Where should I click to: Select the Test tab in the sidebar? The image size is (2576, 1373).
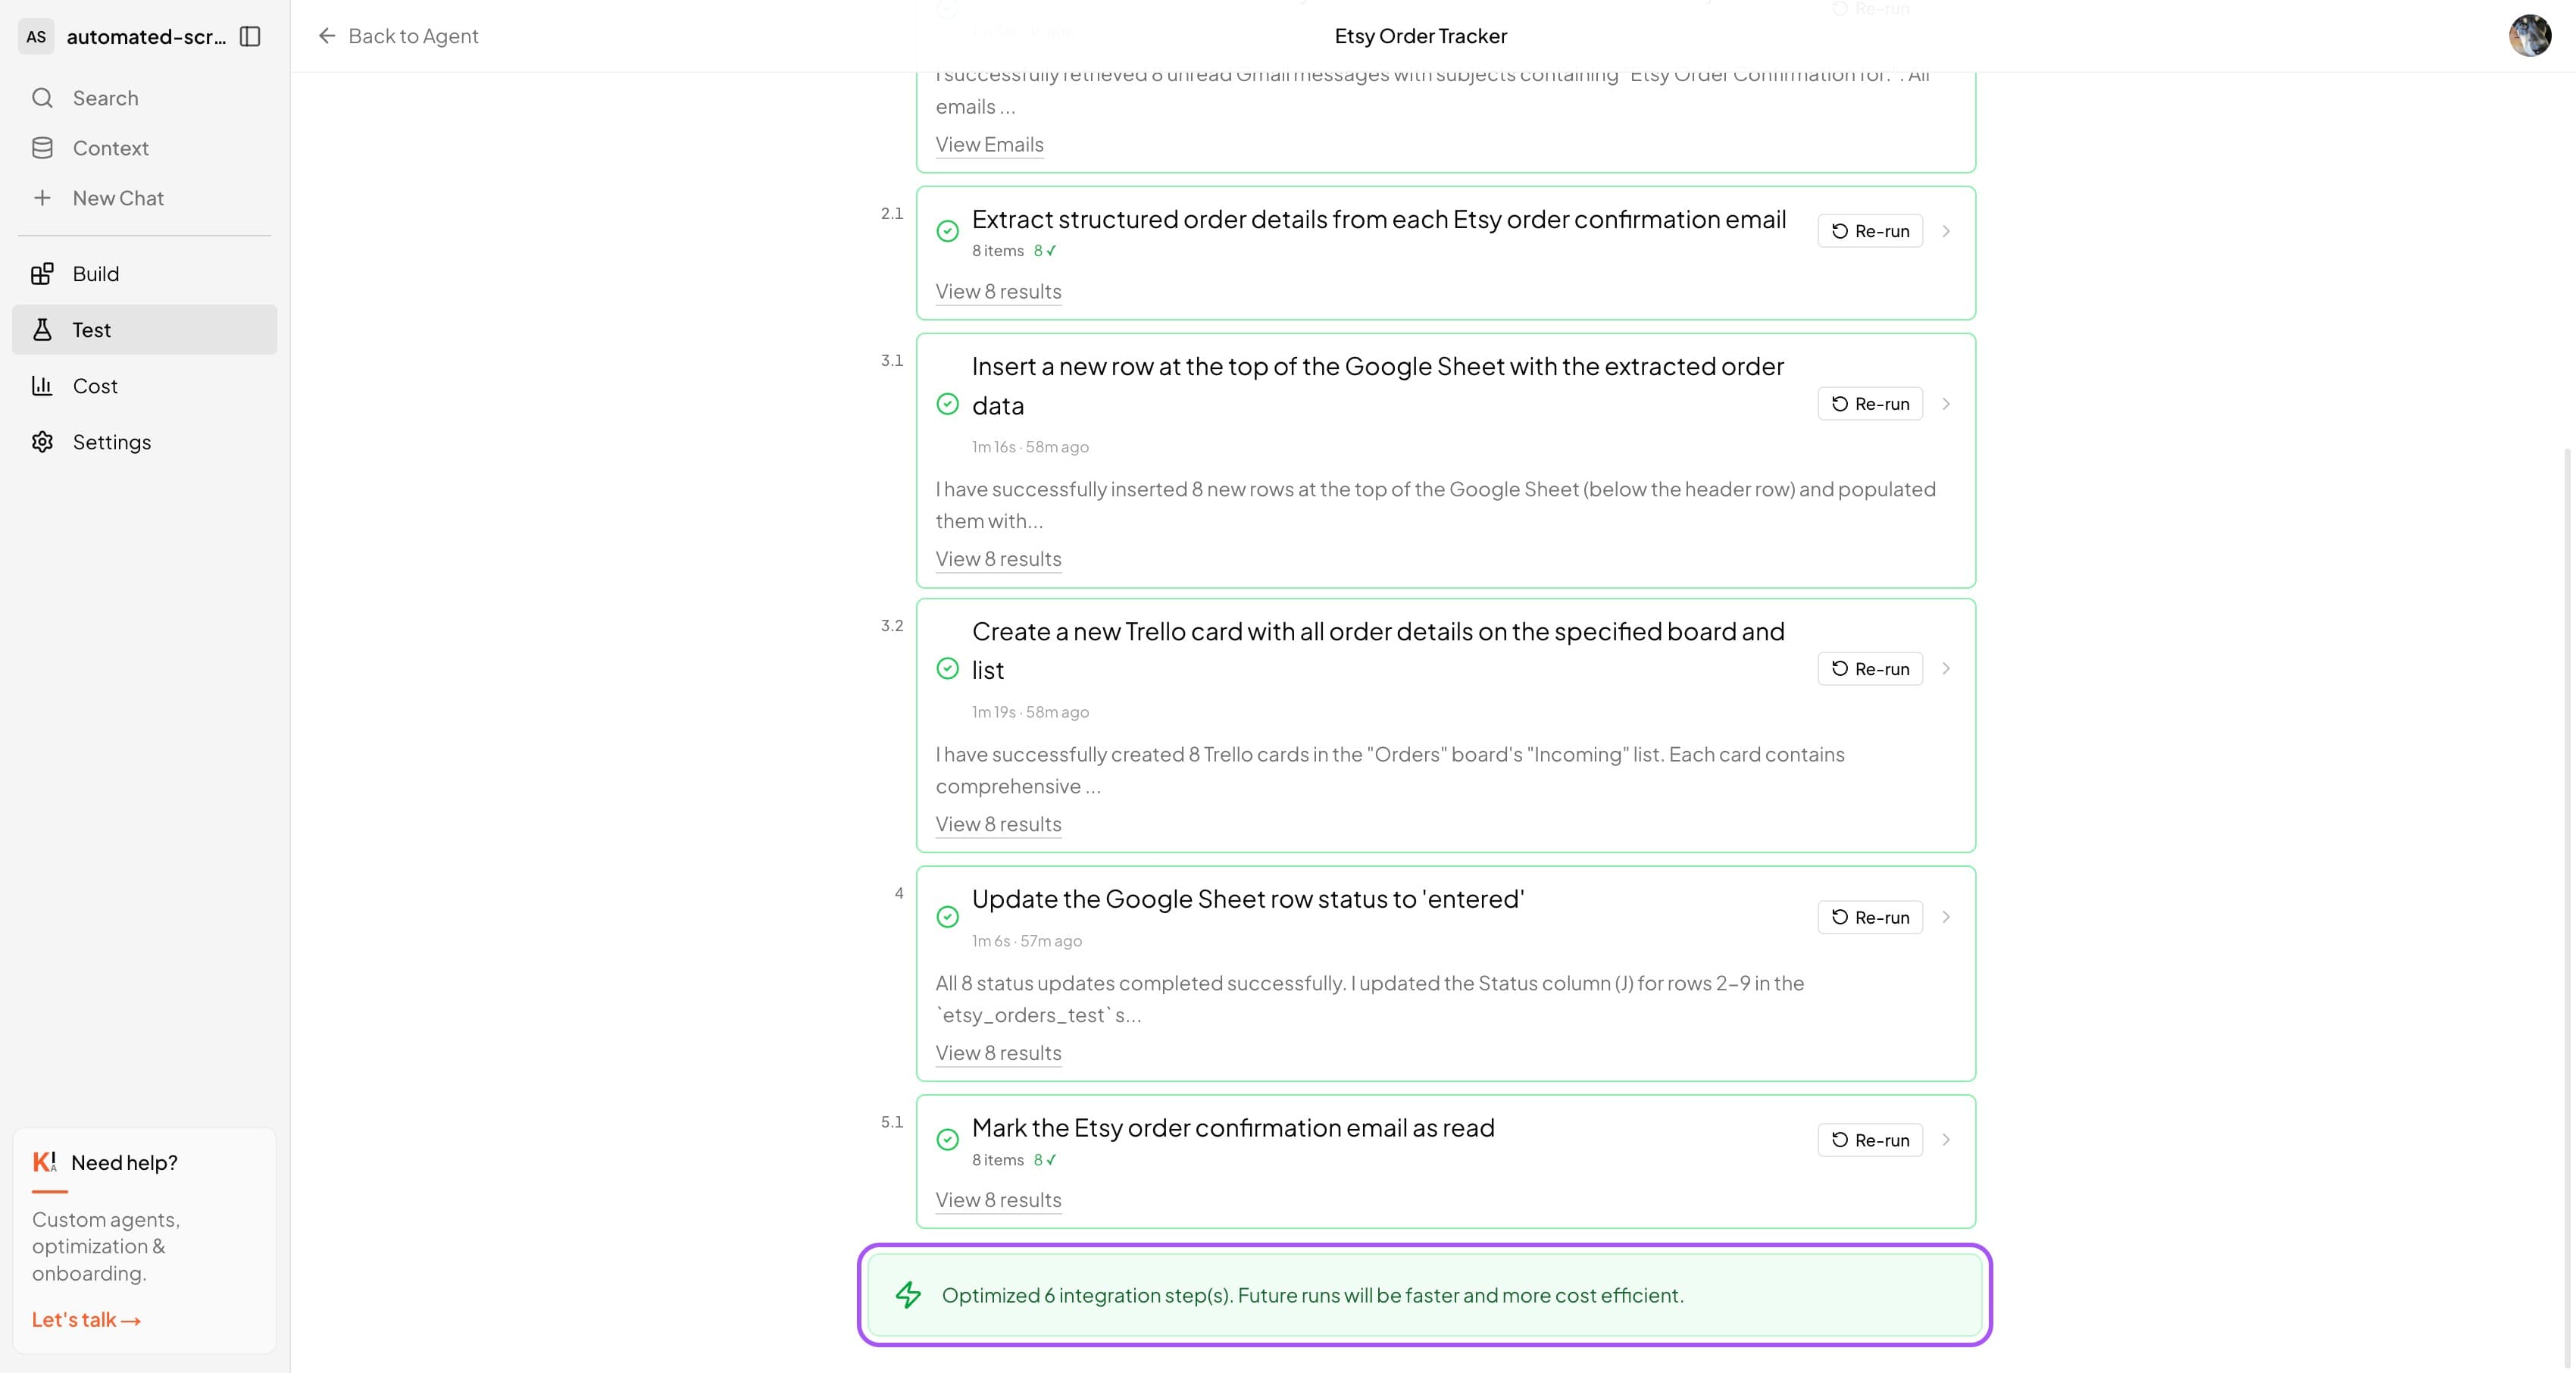click(x=90, y=329)
